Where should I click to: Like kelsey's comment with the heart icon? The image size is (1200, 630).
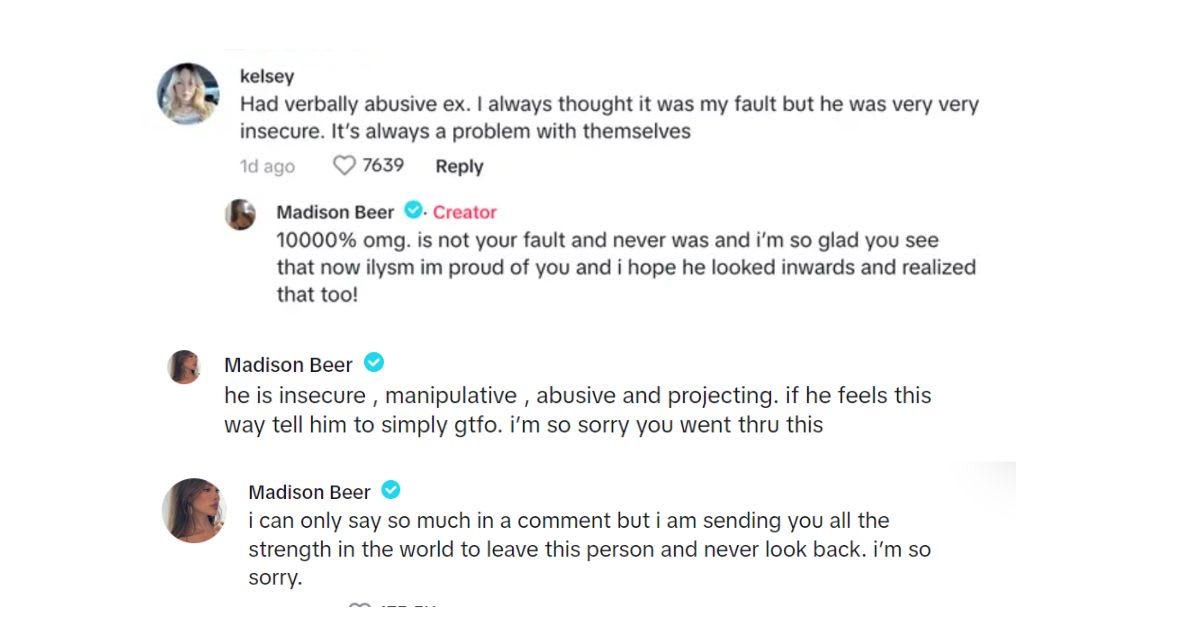[x=344, y=166]
